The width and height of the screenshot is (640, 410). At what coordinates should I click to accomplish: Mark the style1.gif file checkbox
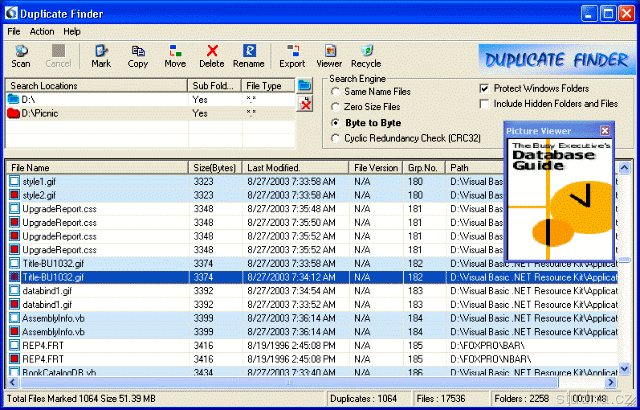point(14,181)
